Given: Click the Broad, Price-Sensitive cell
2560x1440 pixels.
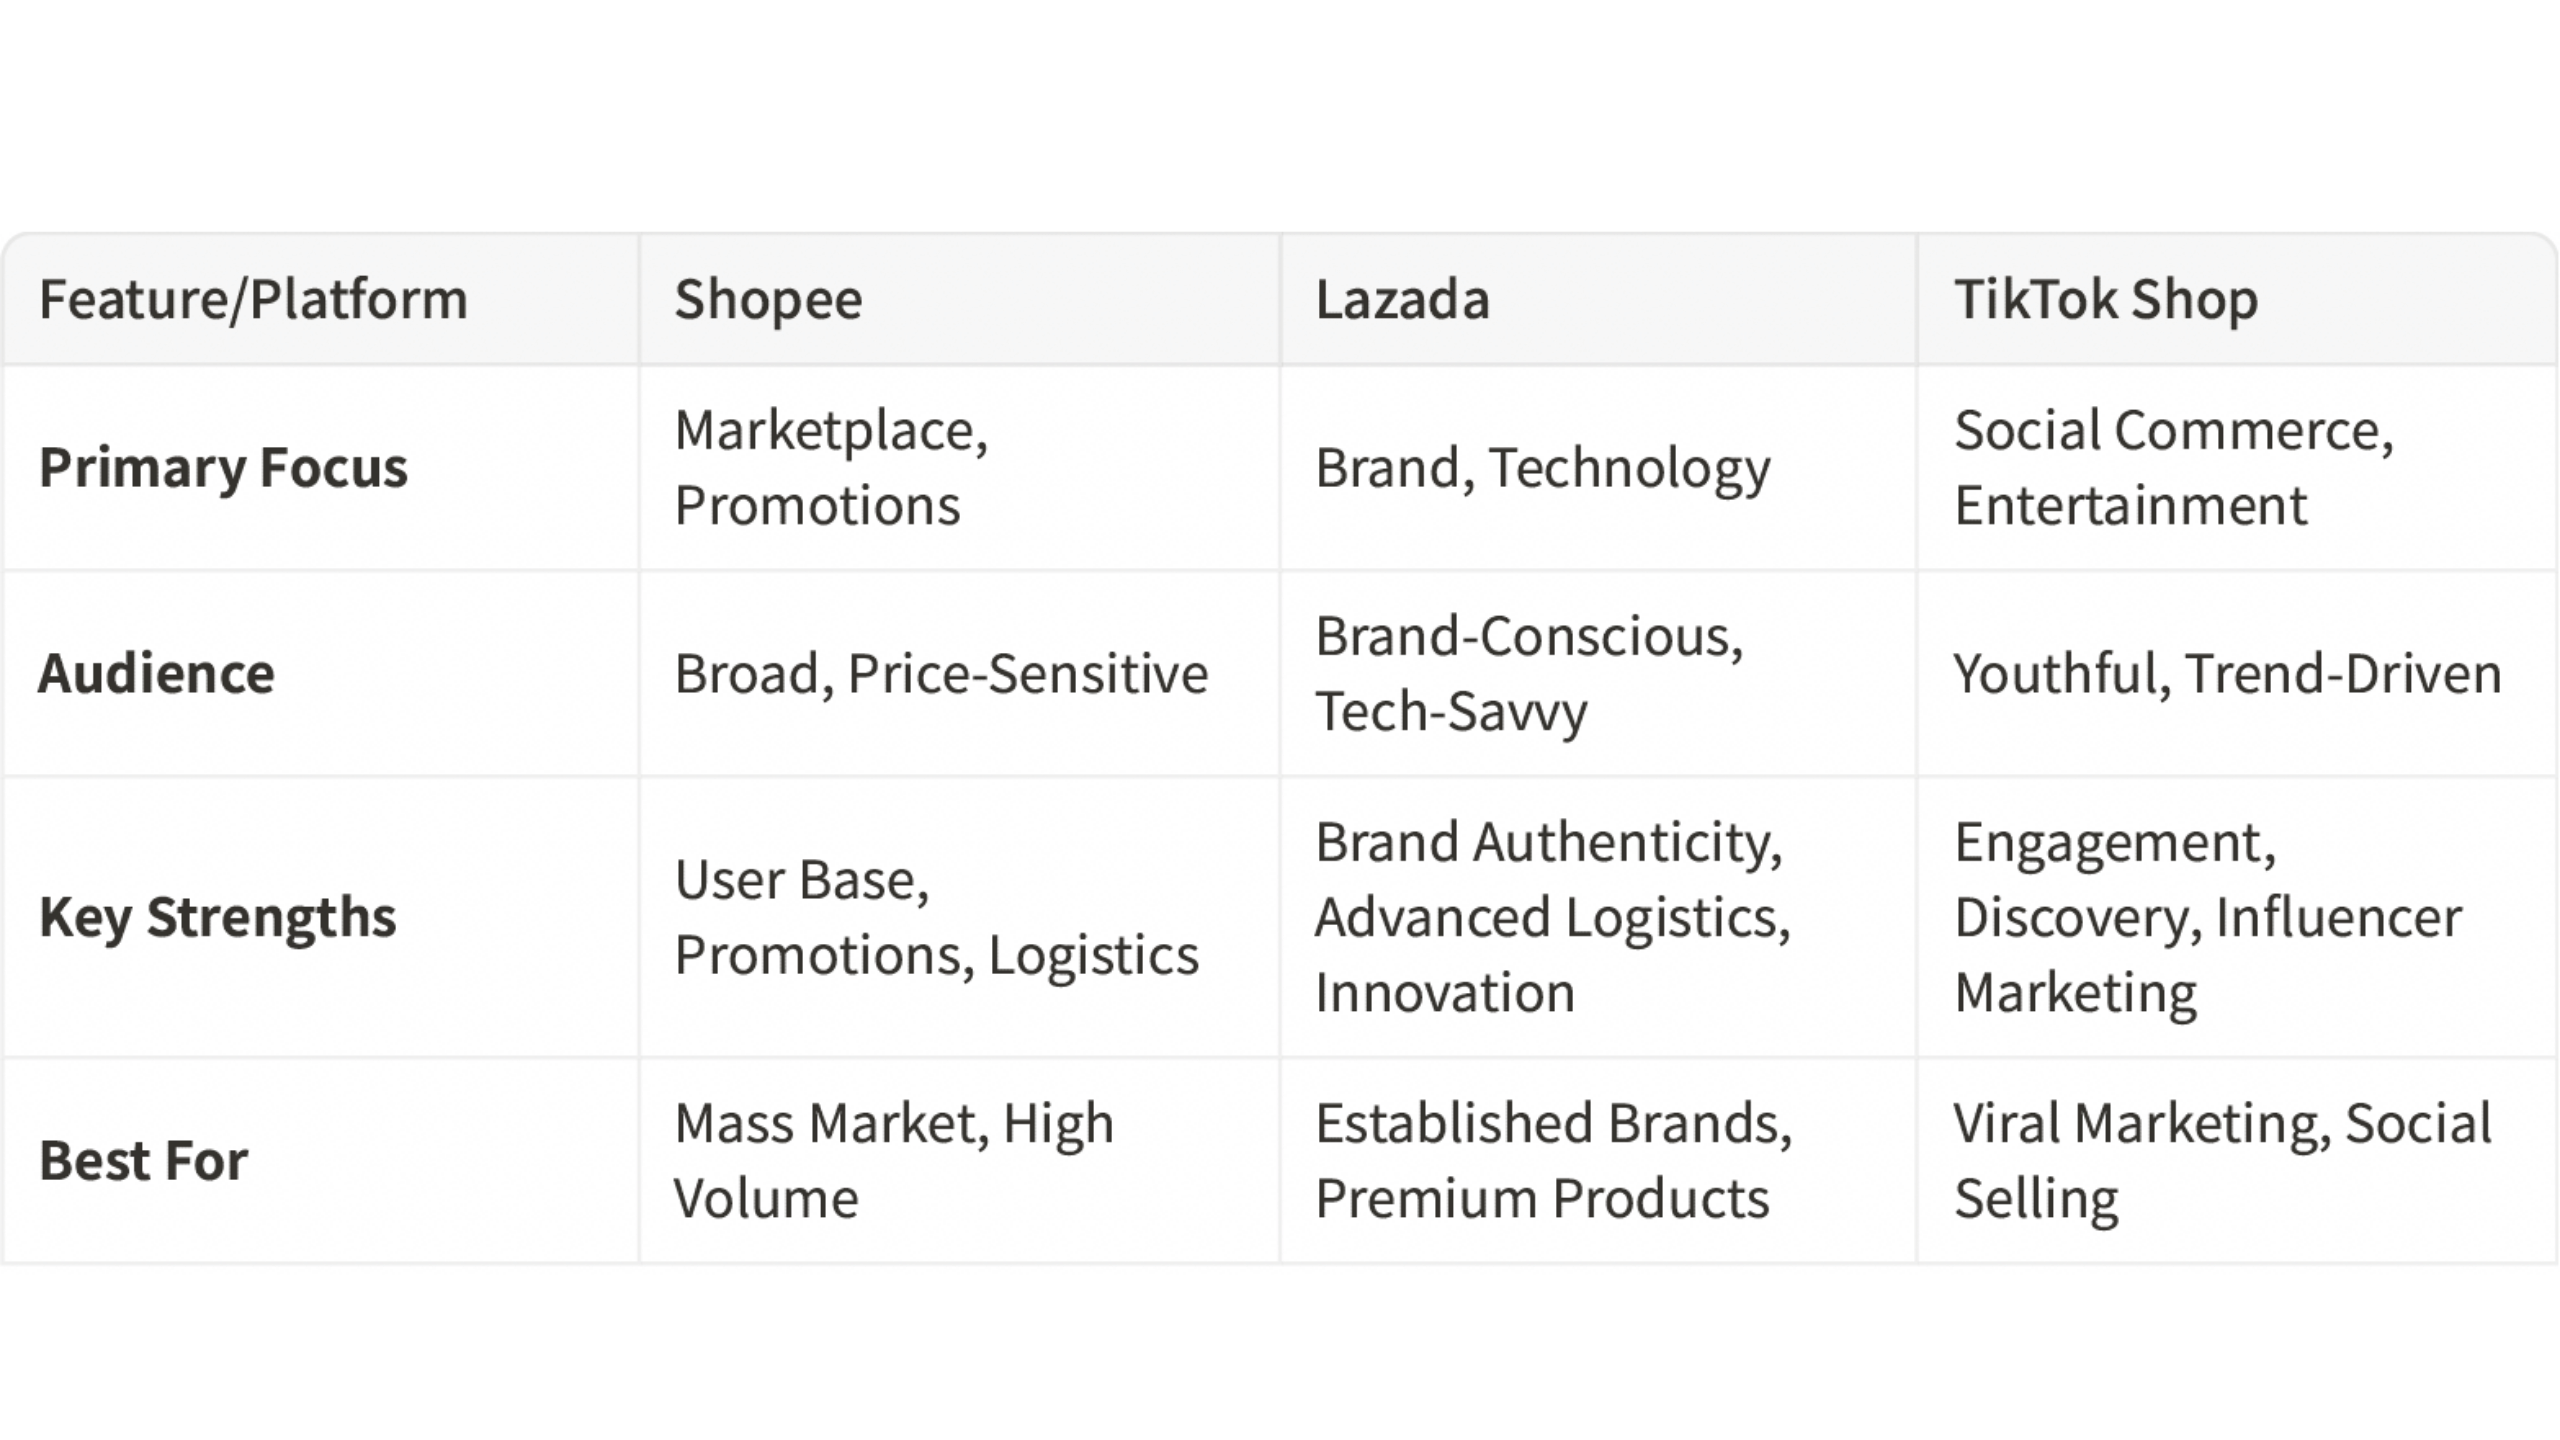Looking at the screenshot, I should pos(960,674).
